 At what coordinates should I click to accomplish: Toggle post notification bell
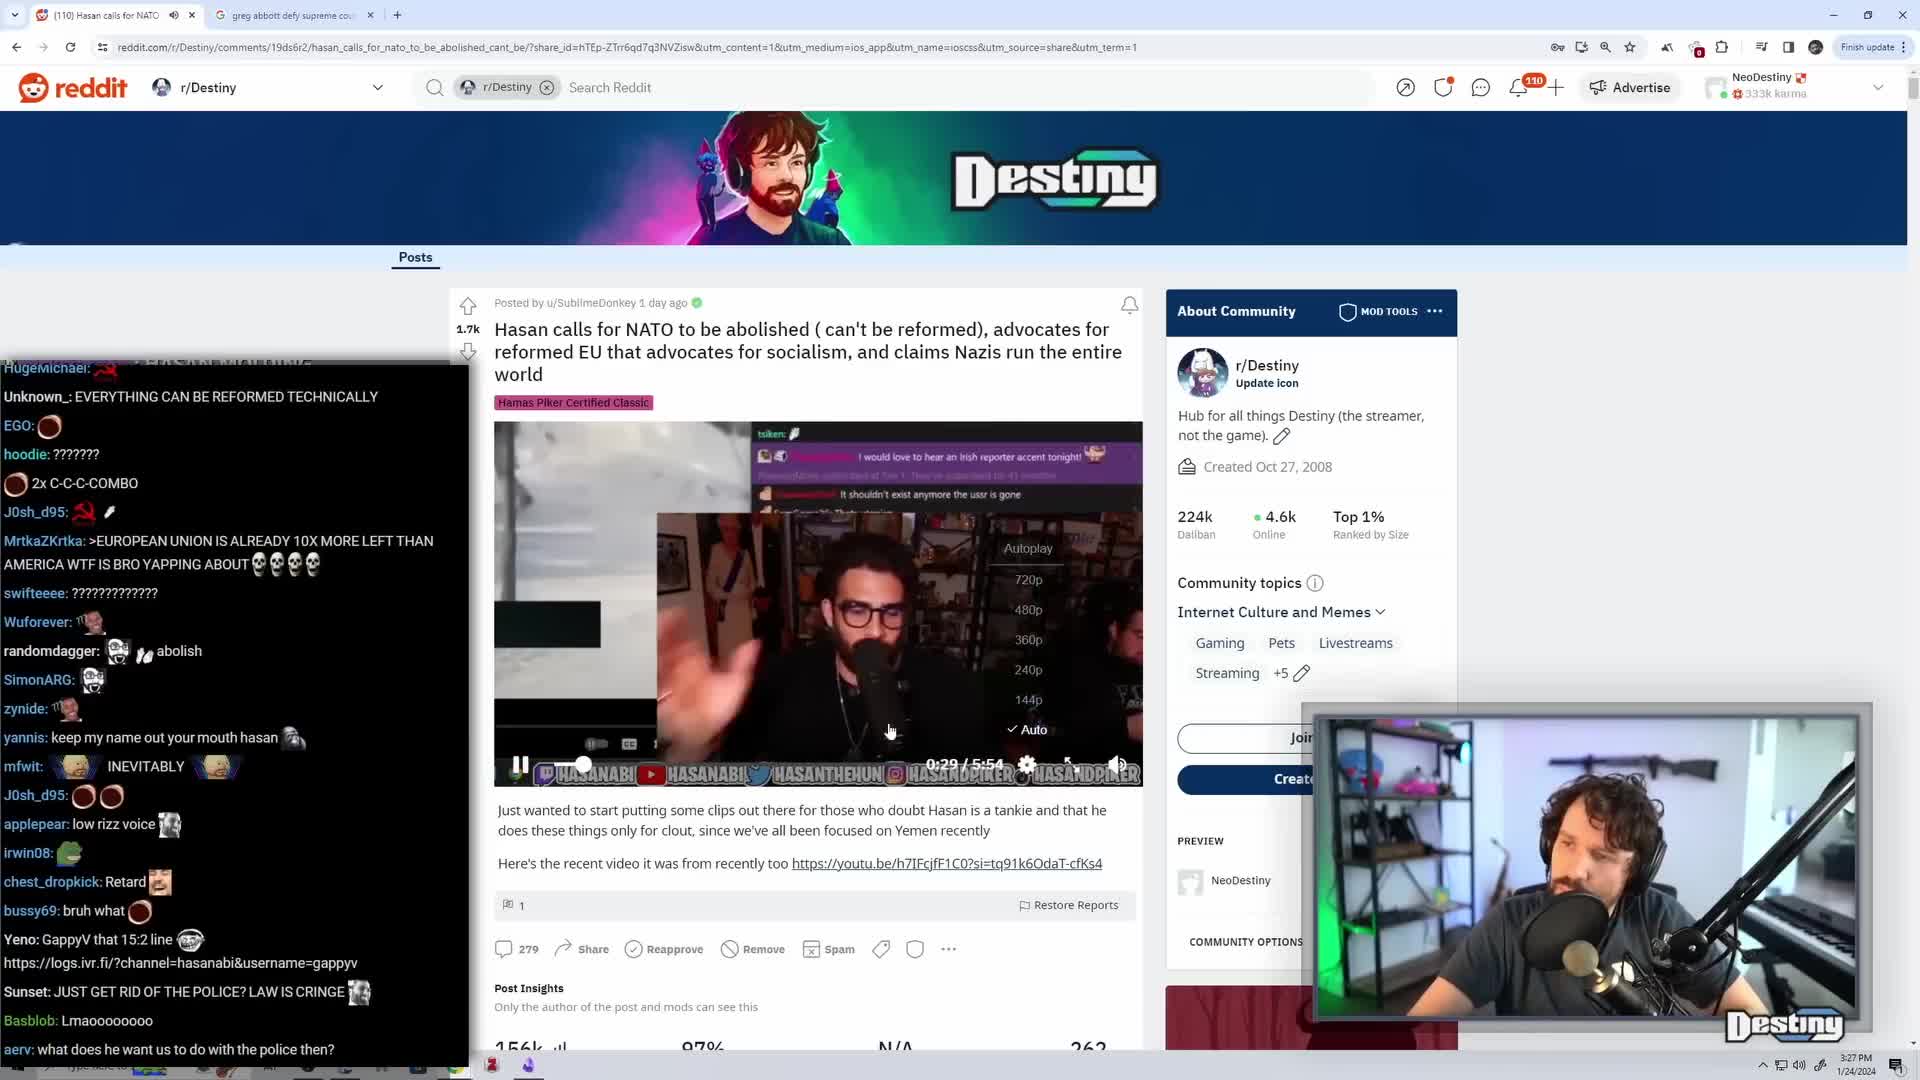(1129, 305)
